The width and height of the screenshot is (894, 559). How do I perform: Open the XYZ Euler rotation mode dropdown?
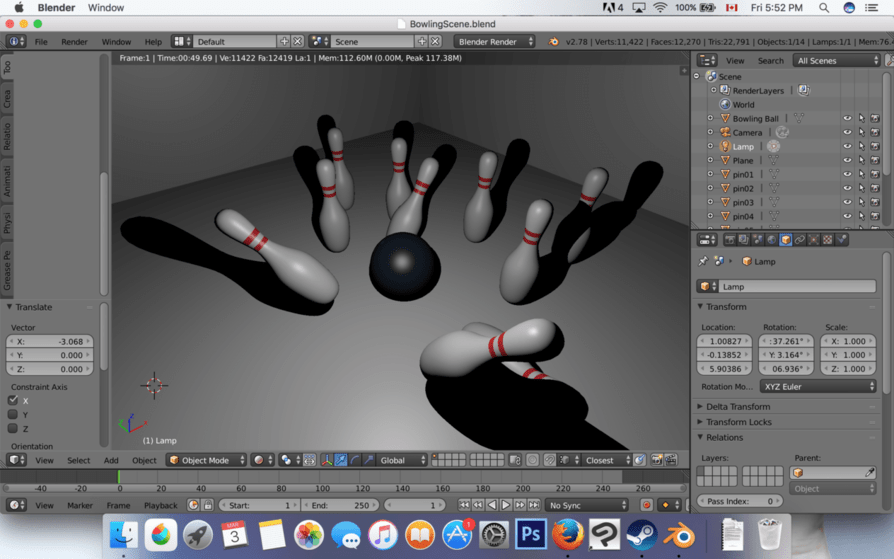818,386
